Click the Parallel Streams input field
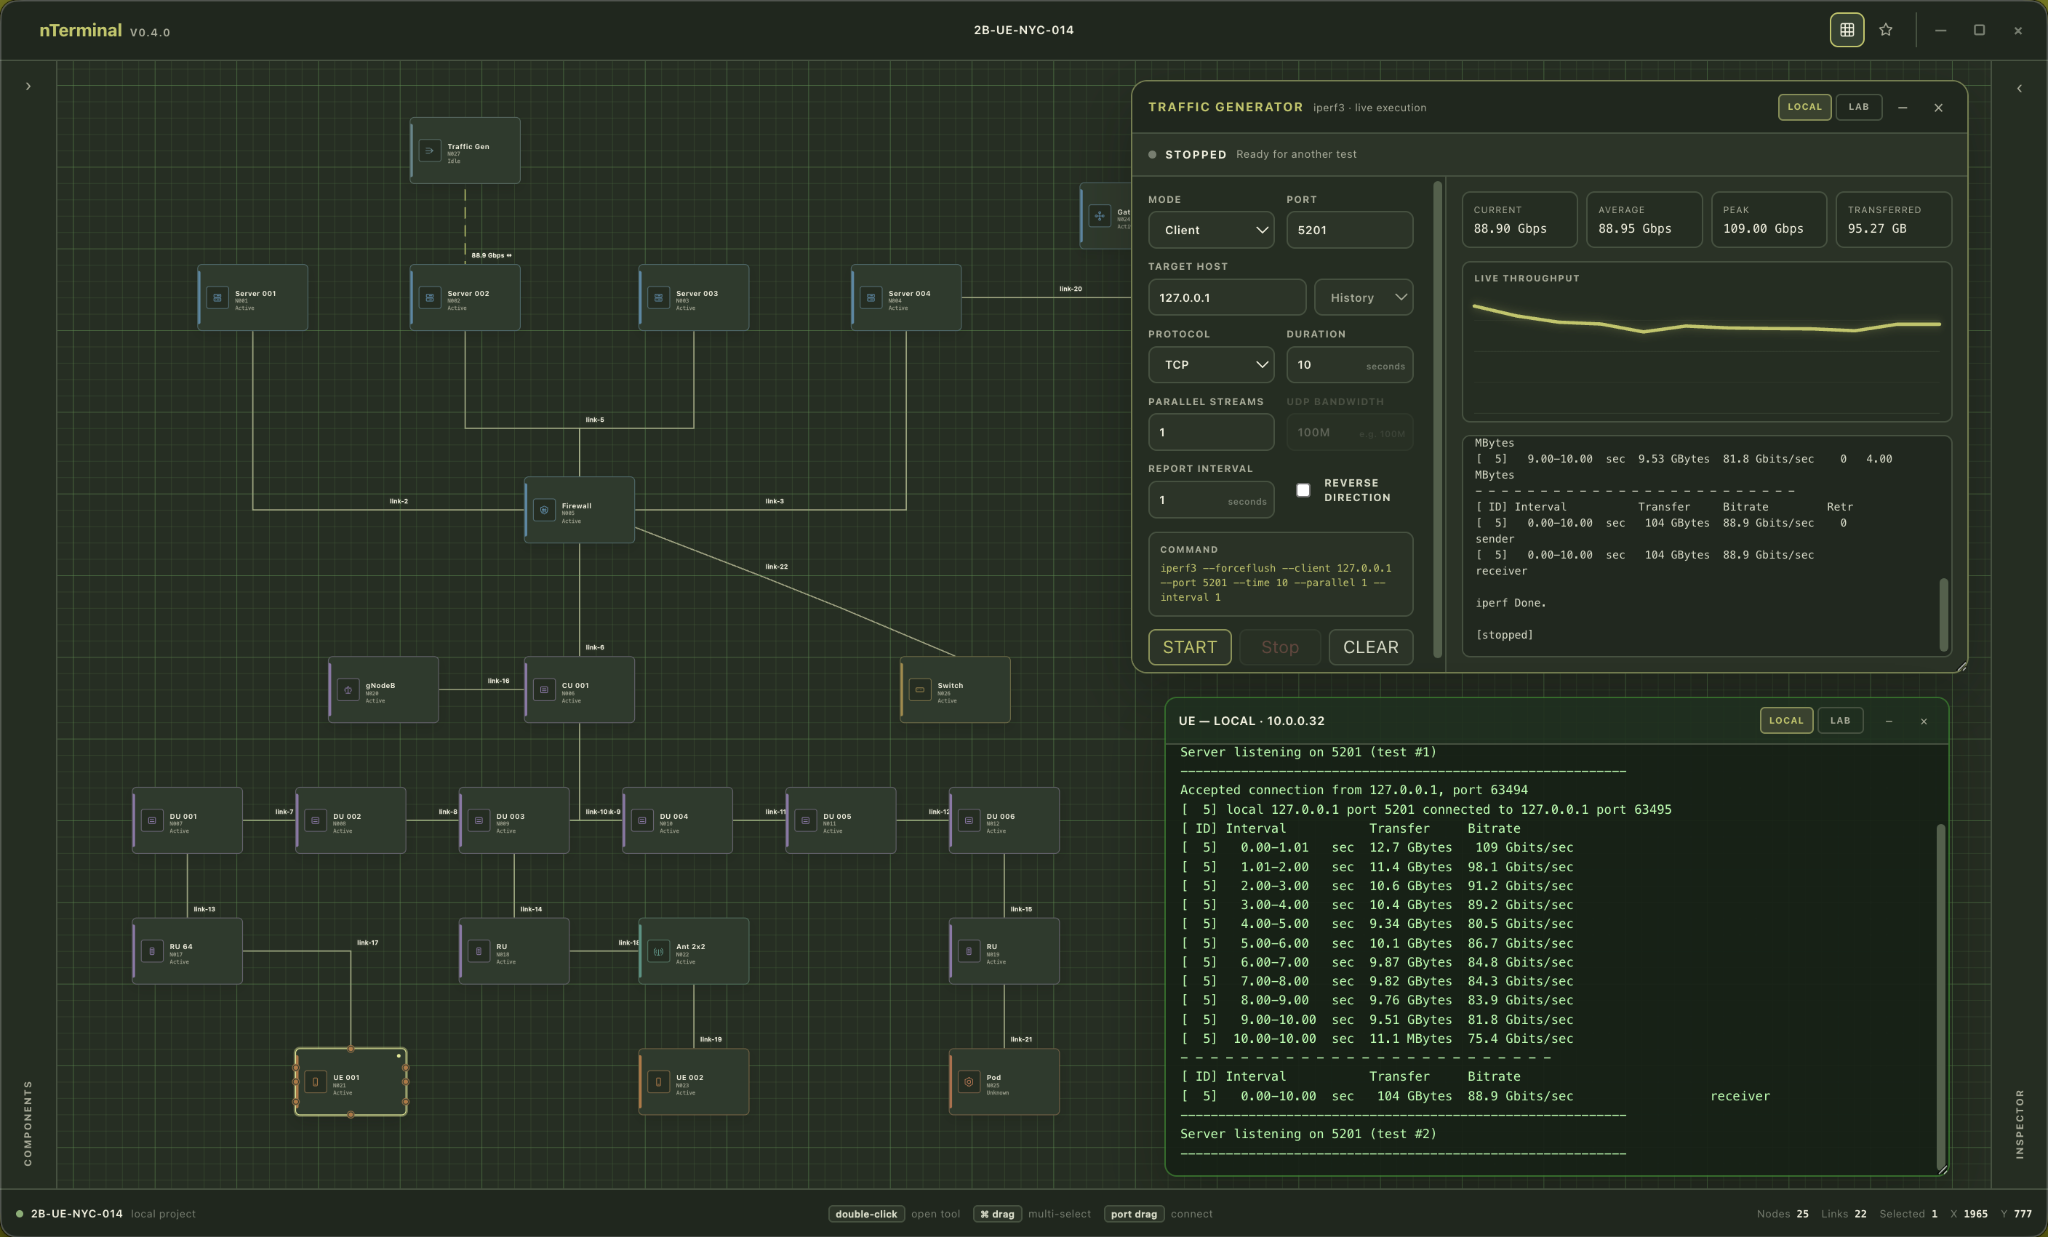The height and width of the screenshot is (1237, 2048). pos(1211,433)
